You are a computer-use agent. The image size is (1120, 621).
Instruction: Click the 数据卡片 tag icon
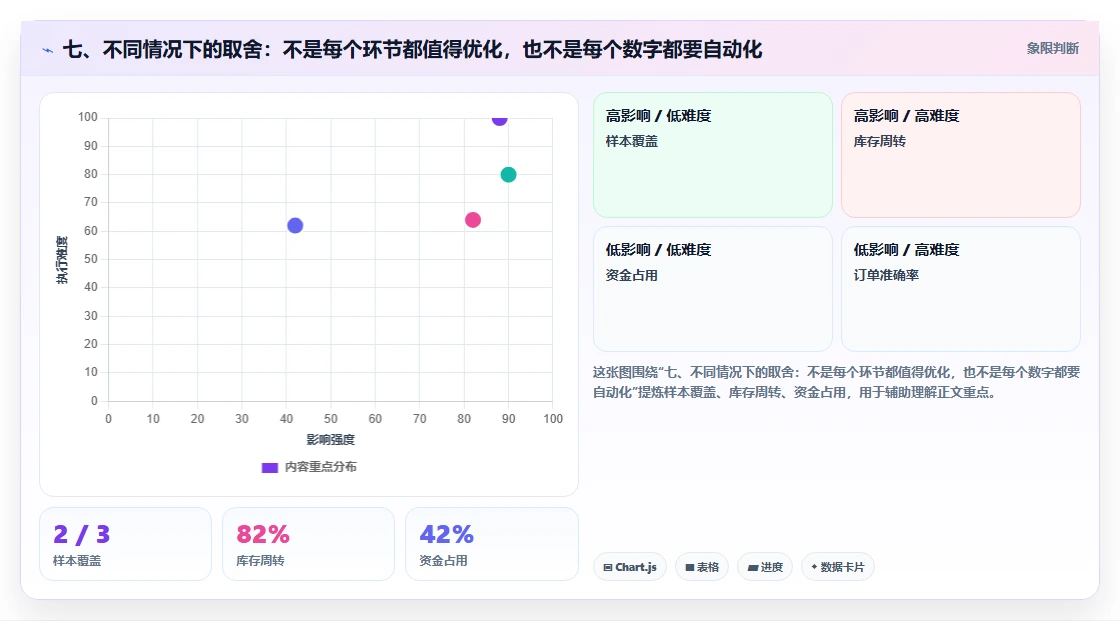[814, 567]
